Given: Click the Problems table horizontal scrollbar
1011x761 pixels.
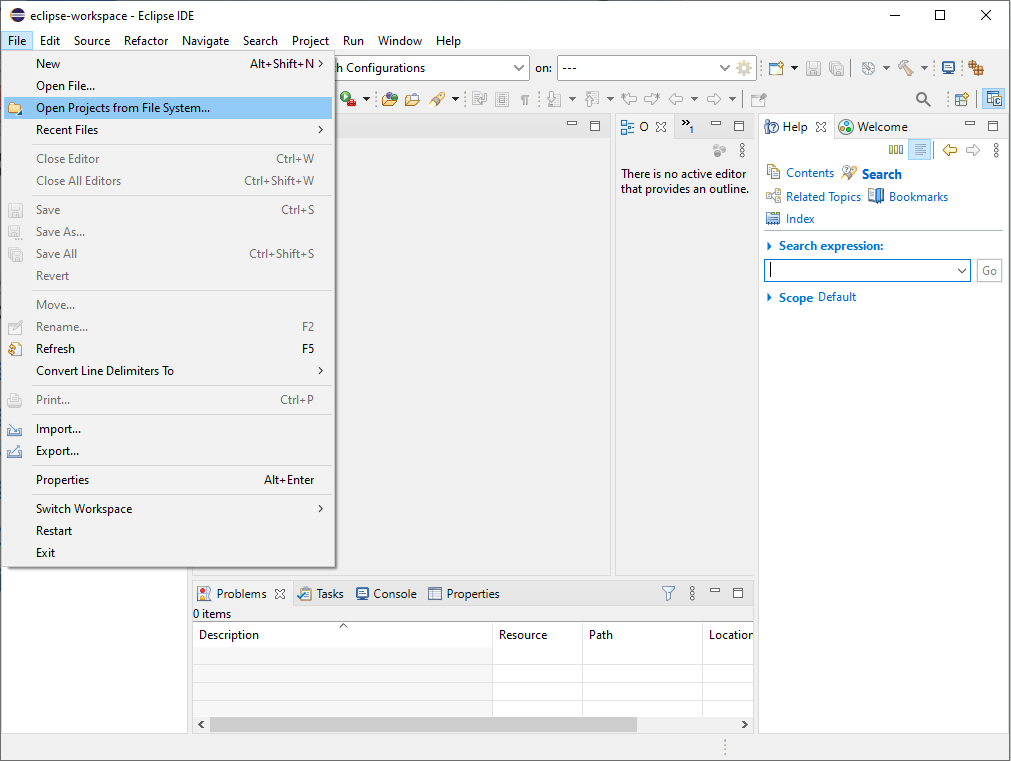Looking at the screenshot, I should [423, 724].
